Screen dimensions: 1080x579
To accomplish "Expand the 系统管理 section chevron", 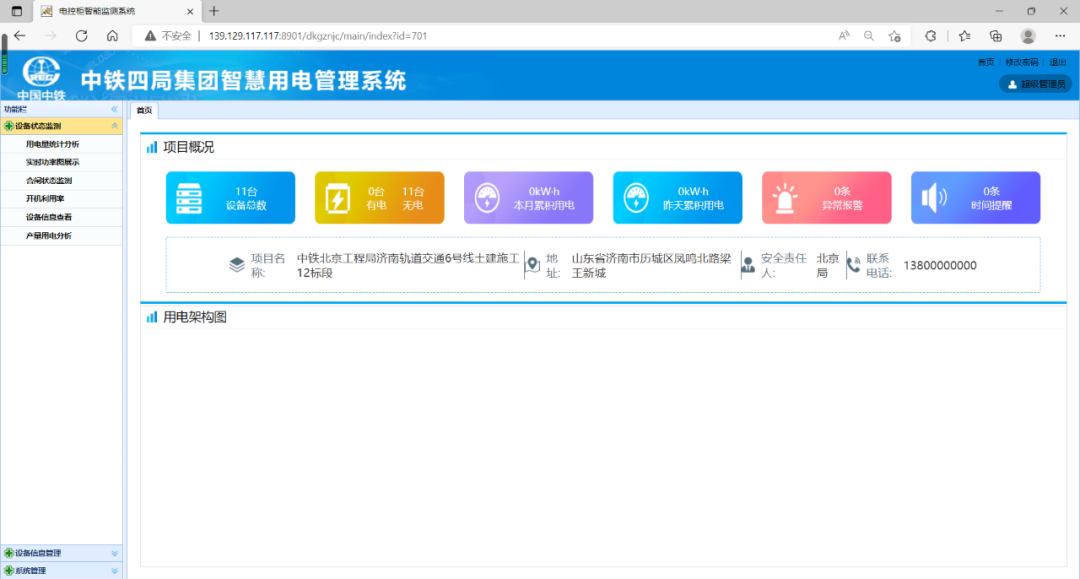I will 114,571.
